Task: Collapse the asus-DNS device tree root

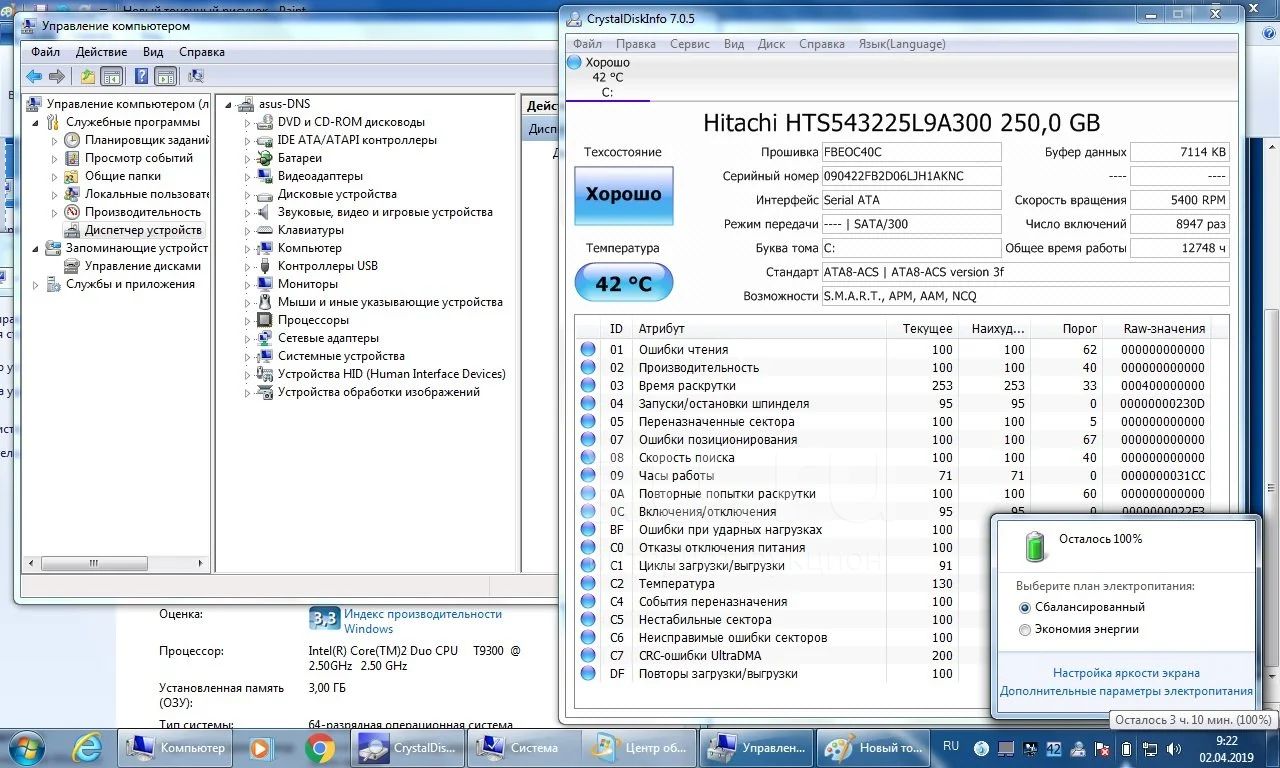Action: coord(229,104)
